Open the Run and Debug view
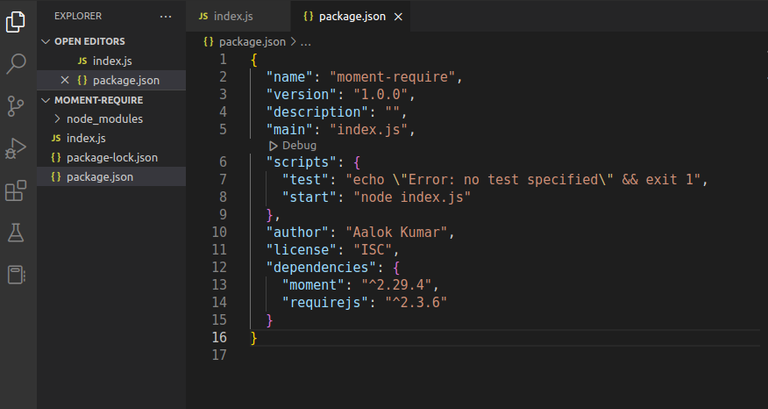 16,148
